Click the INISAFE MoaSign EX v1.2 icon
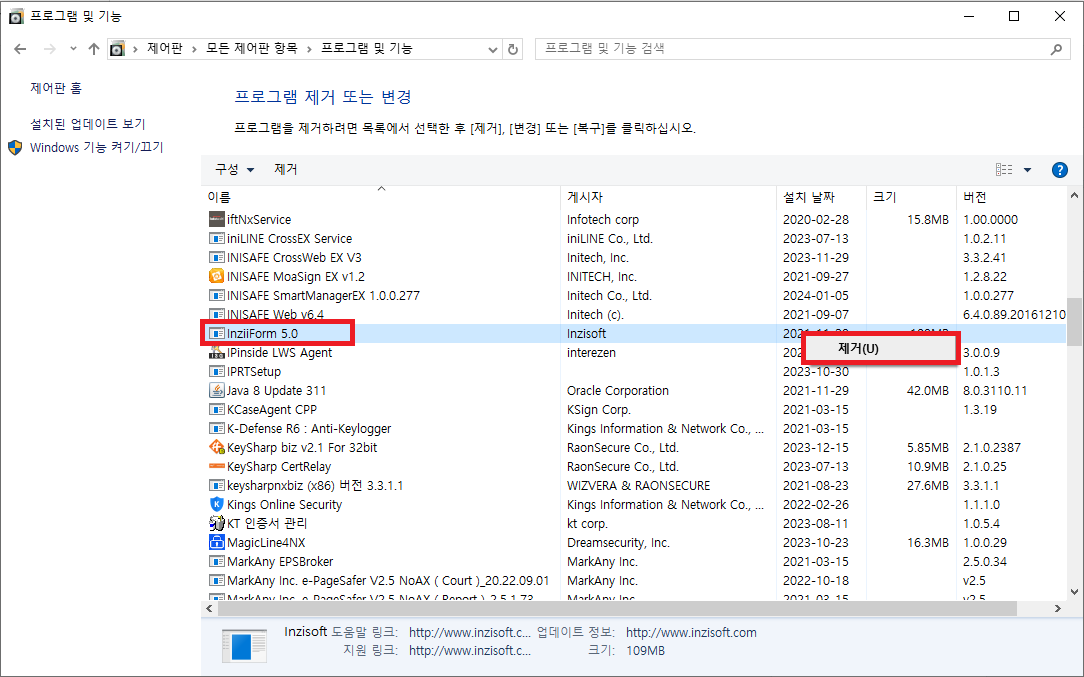 coord(216,277)
